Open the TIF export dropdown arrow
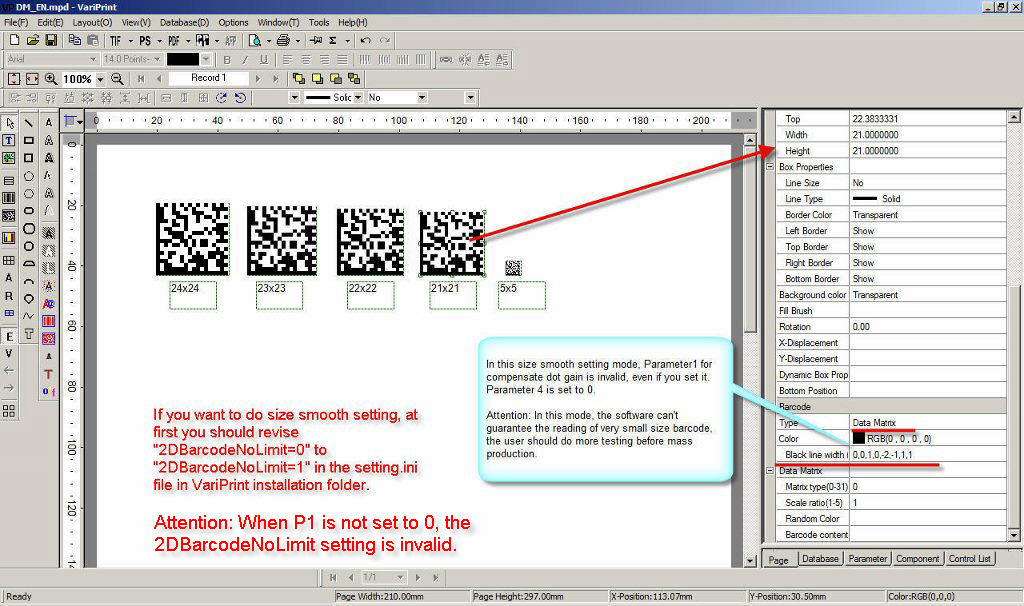 [130, 40]
